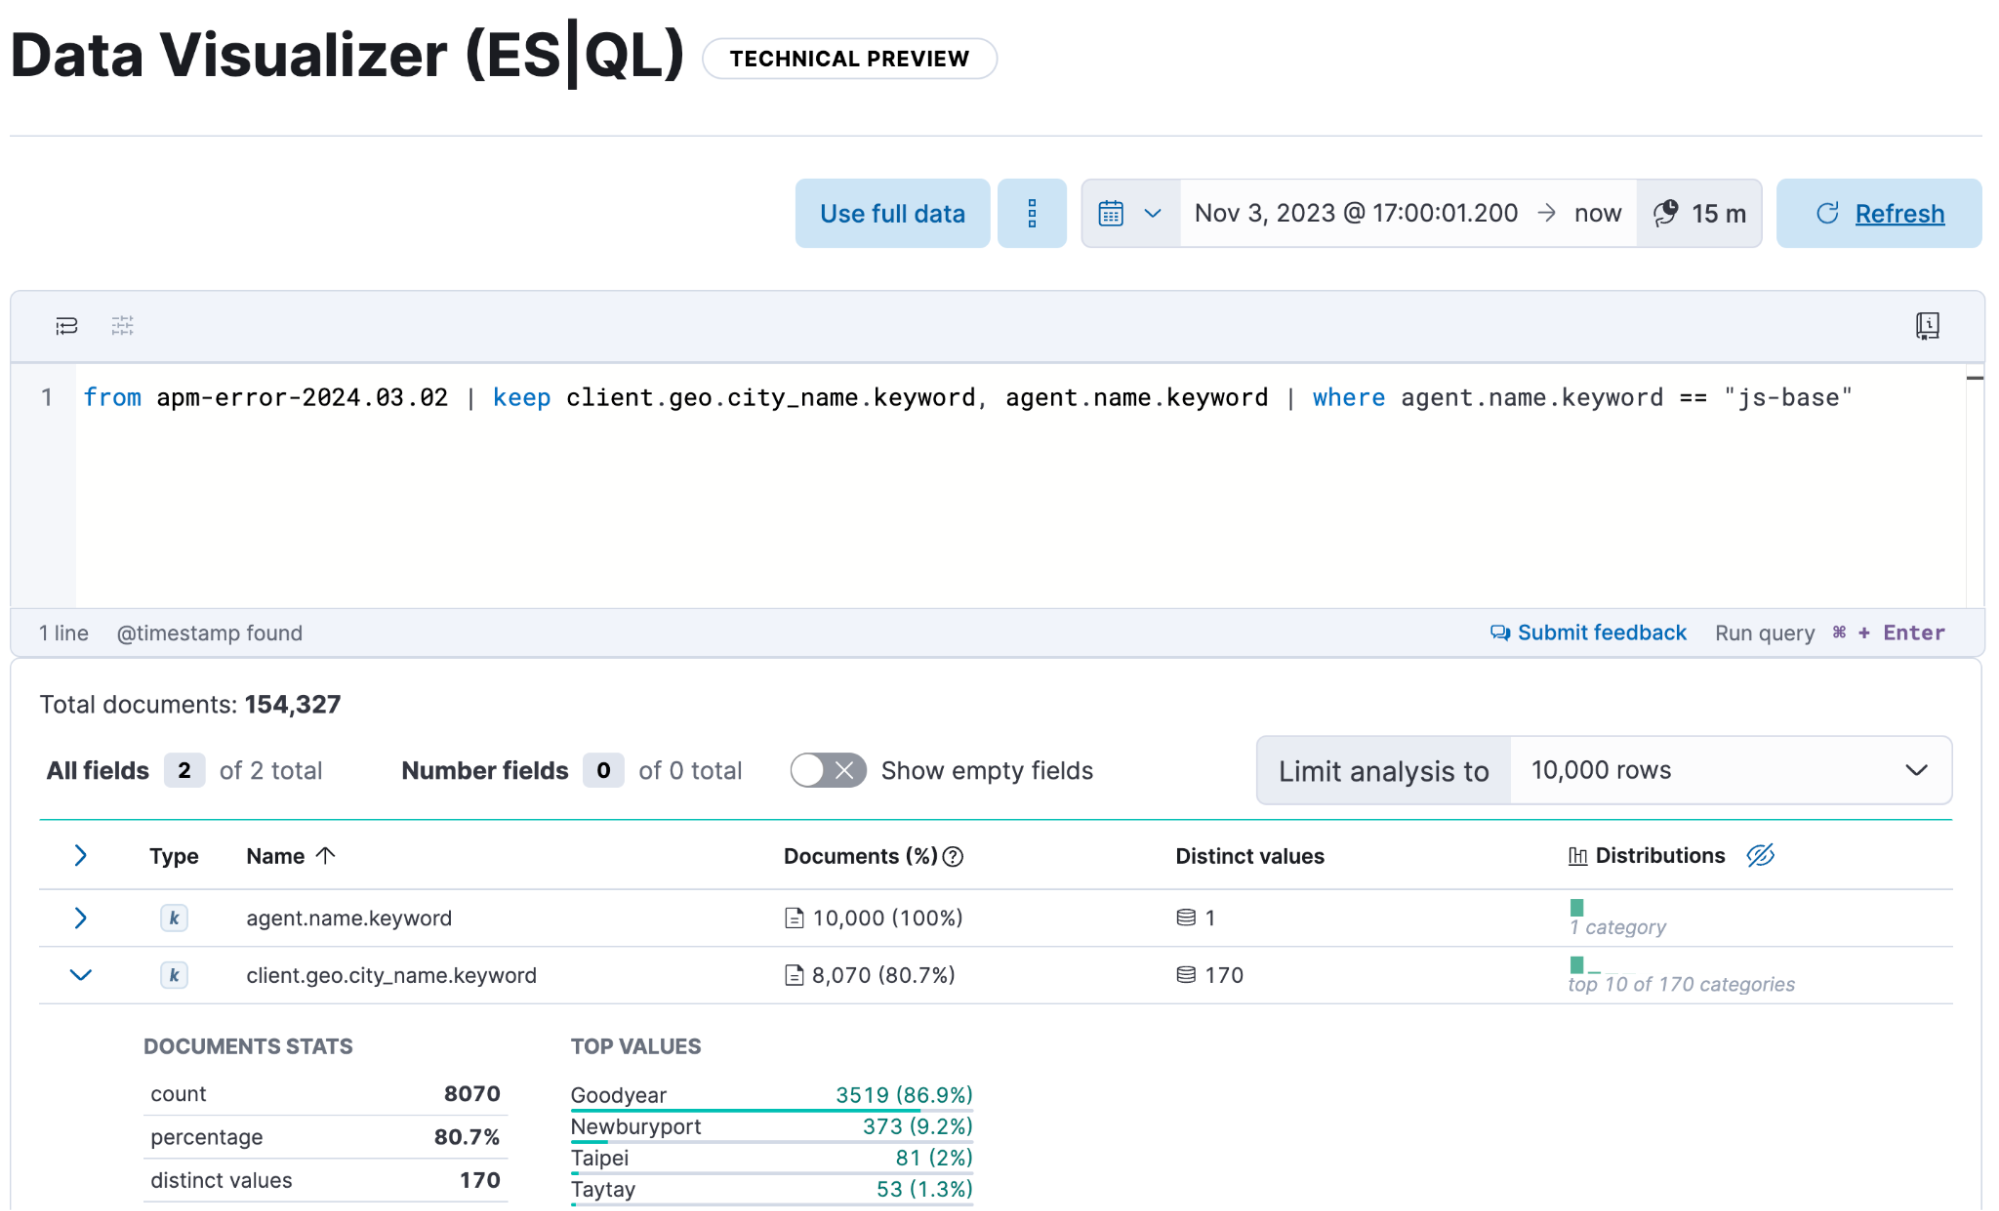Enable the Show empty fields toggle
1999x1211 pixels.
point(827,770)
